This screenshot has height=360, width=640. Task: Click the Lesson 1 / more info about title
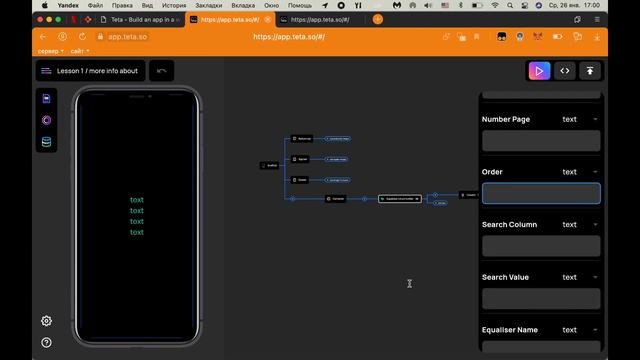(x=97, y=71)
